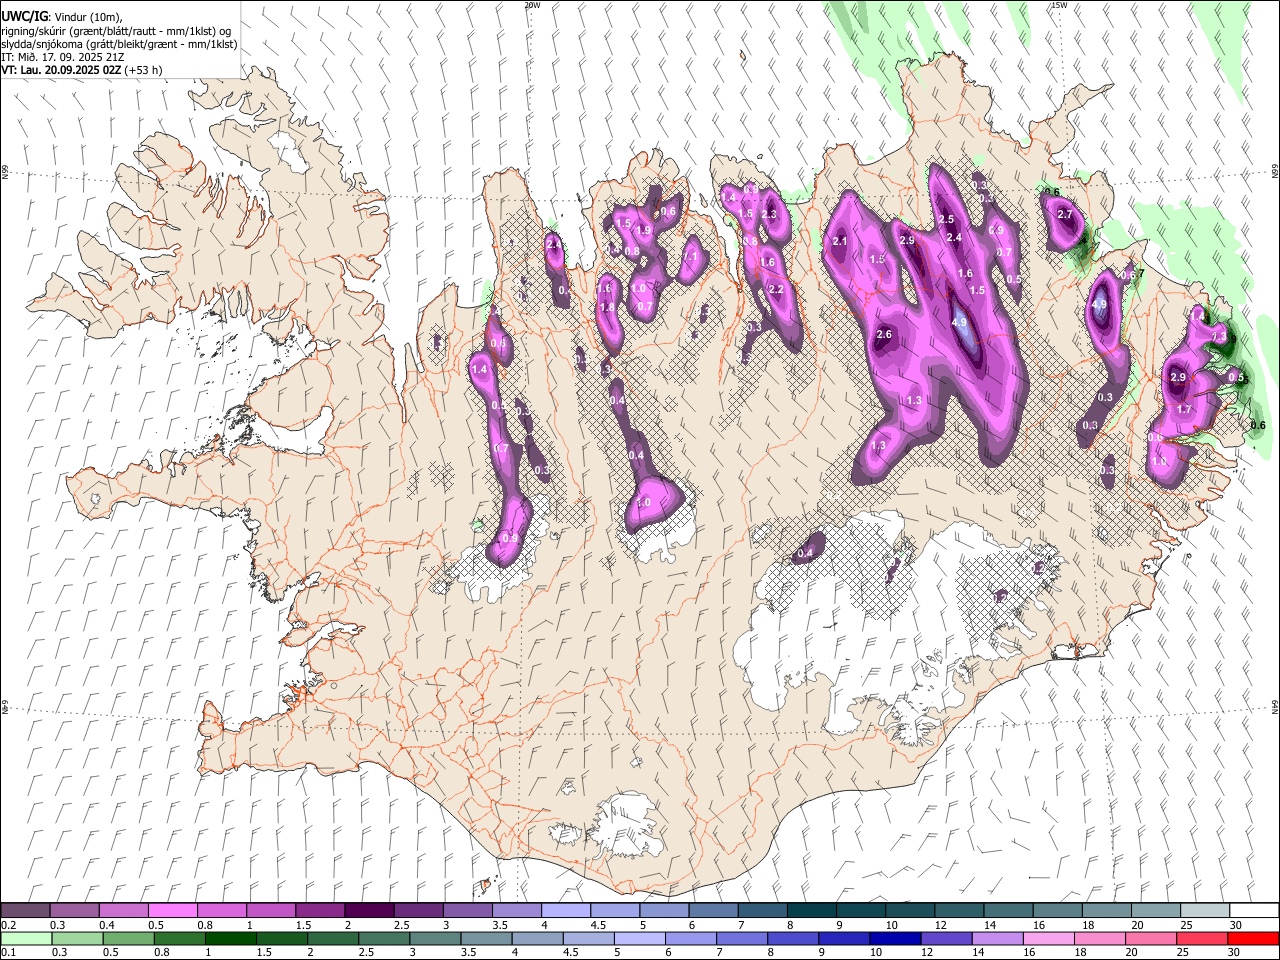Screen dimensions: 1280x960
Task: Click the upper legend dark teal swatch labeled 8
Action: [811, 910]
